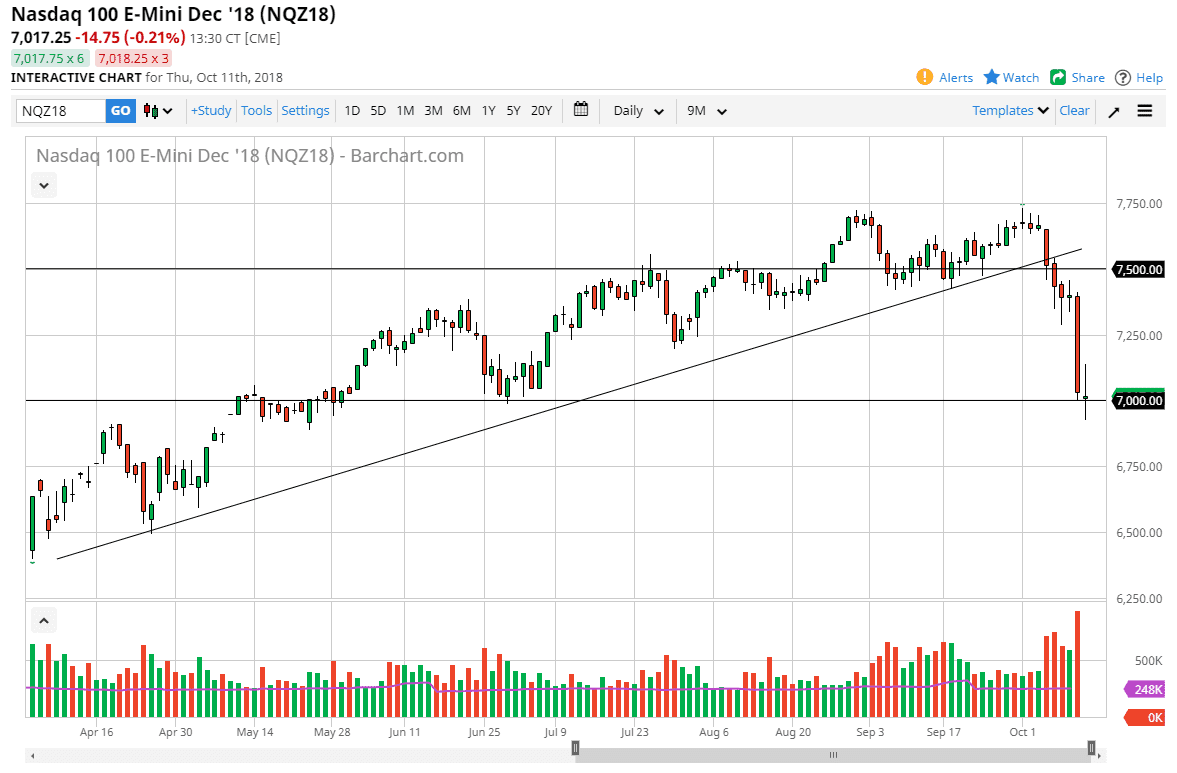The width and height of the screenshot is (1177, 773).
Task: Click the pop-out chart arrow icon
Action: click(x=1113, y=111)
